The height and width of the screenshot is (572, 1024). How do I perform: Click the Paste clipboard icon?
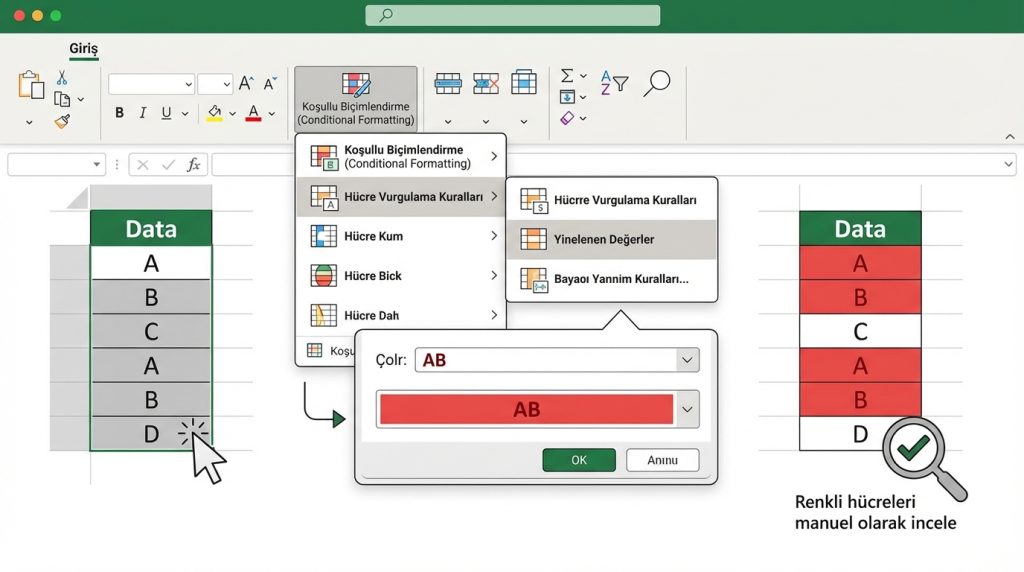[x=30, y=85]
